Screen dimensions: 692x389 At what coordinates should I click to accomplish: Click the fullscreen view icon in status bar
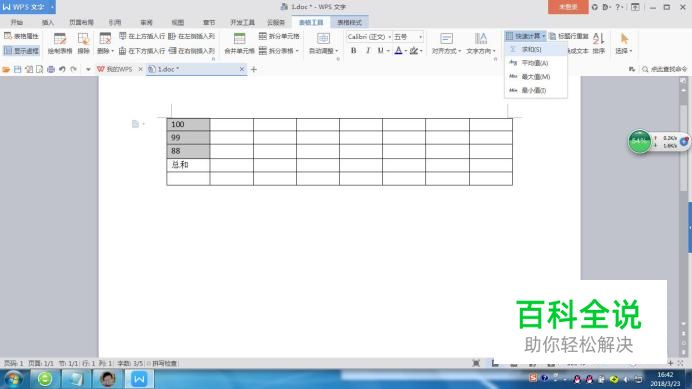point(476,363)
